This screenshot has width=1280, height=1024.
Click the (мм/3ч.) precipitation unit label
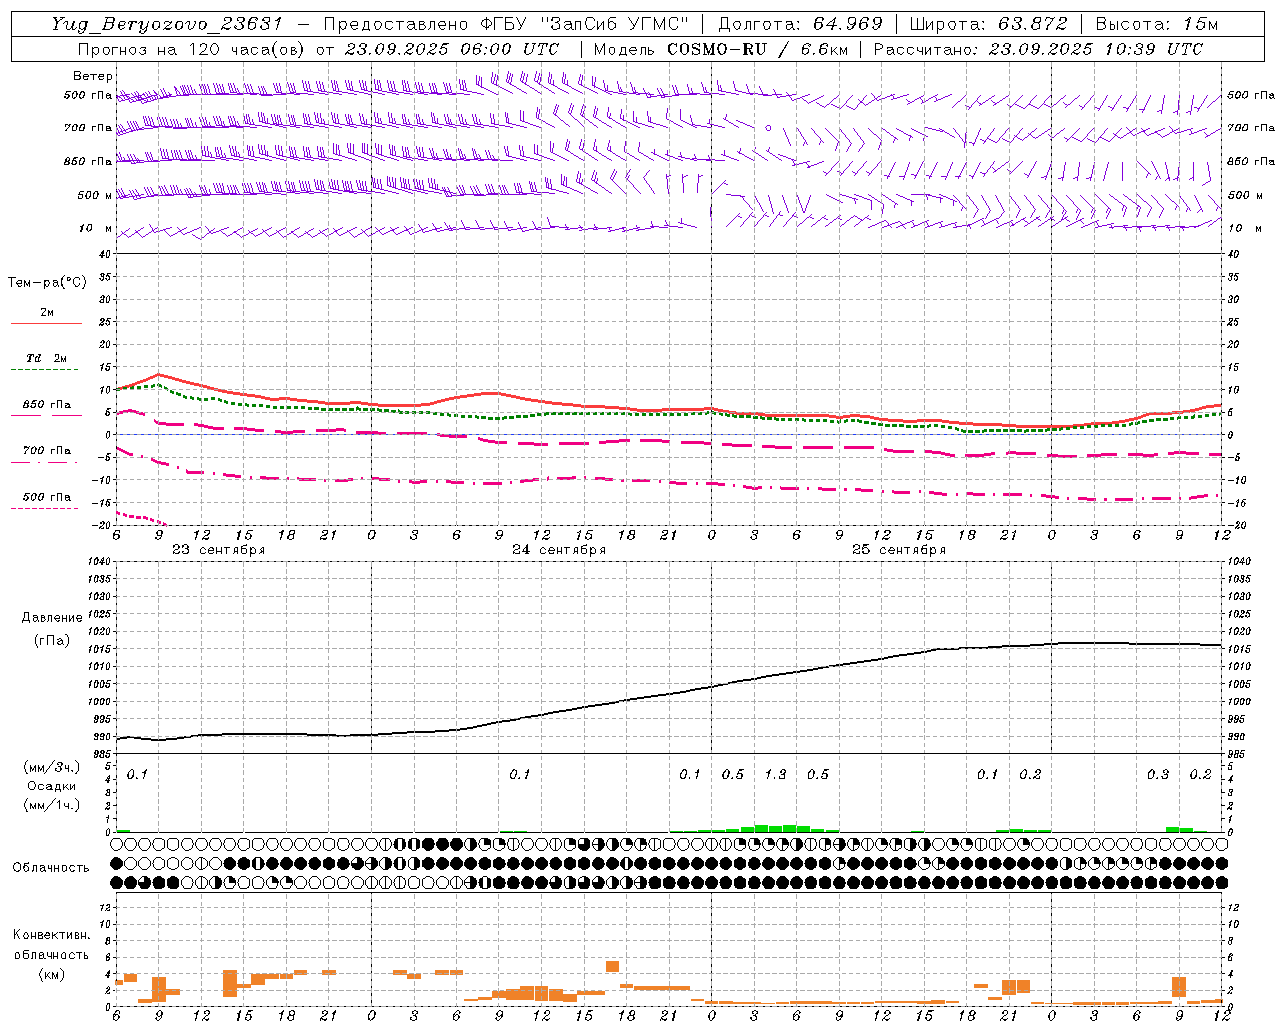pos(51,767)
